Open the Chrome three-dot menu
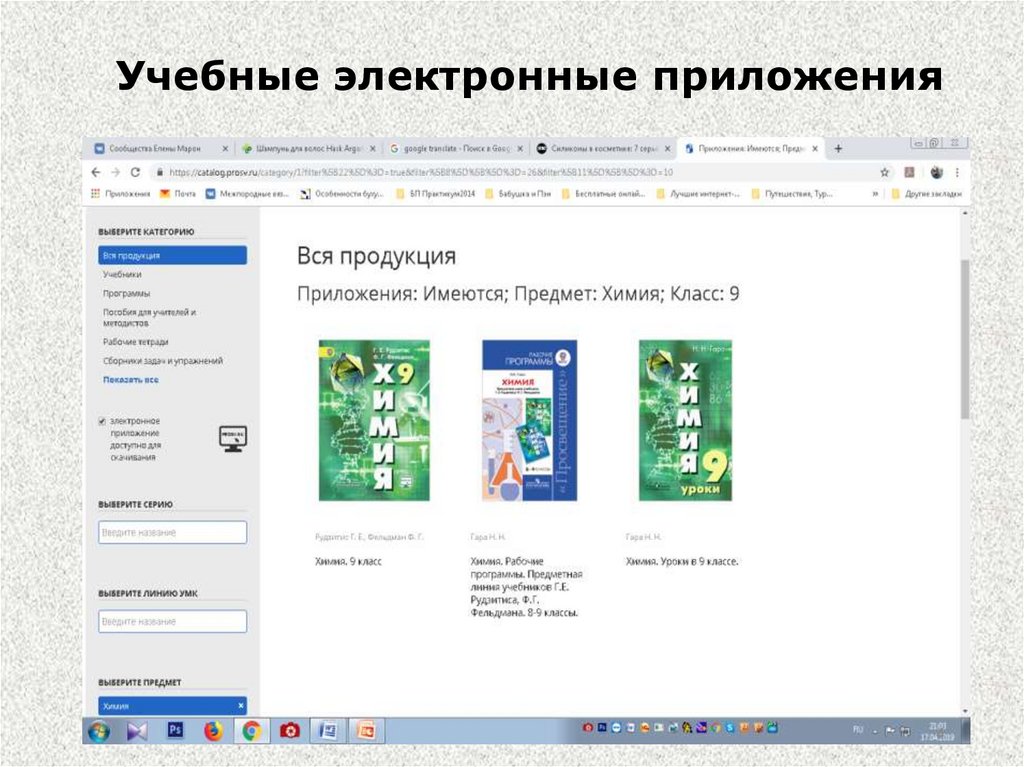 (x=958, y=172)
